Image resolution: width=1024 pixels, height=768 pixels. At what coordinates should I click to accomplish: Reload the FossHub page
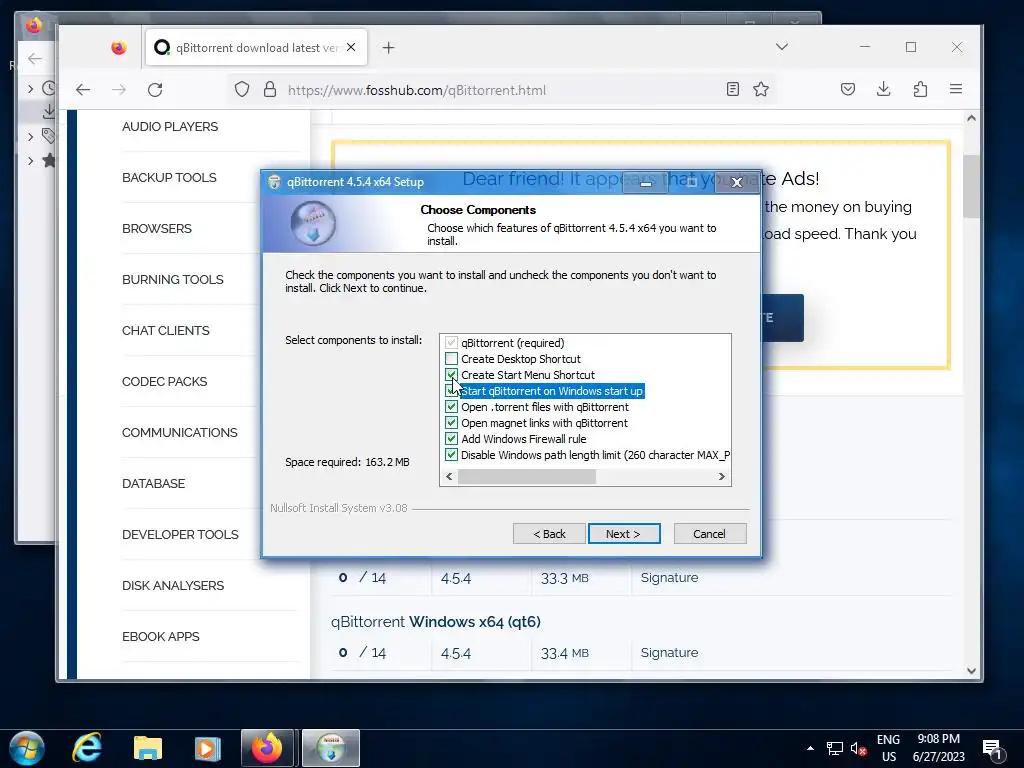tap(155, 89)
